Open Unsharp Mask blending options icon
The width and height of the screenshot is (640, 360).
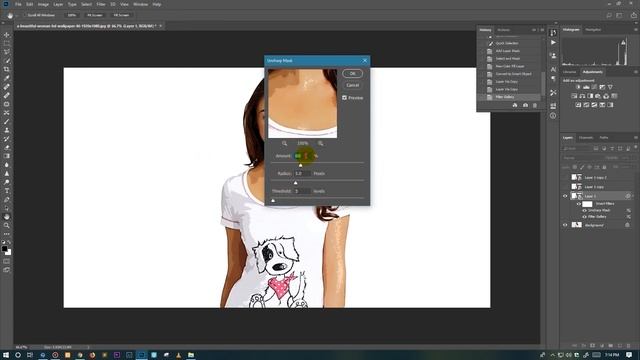click(629, 211)
